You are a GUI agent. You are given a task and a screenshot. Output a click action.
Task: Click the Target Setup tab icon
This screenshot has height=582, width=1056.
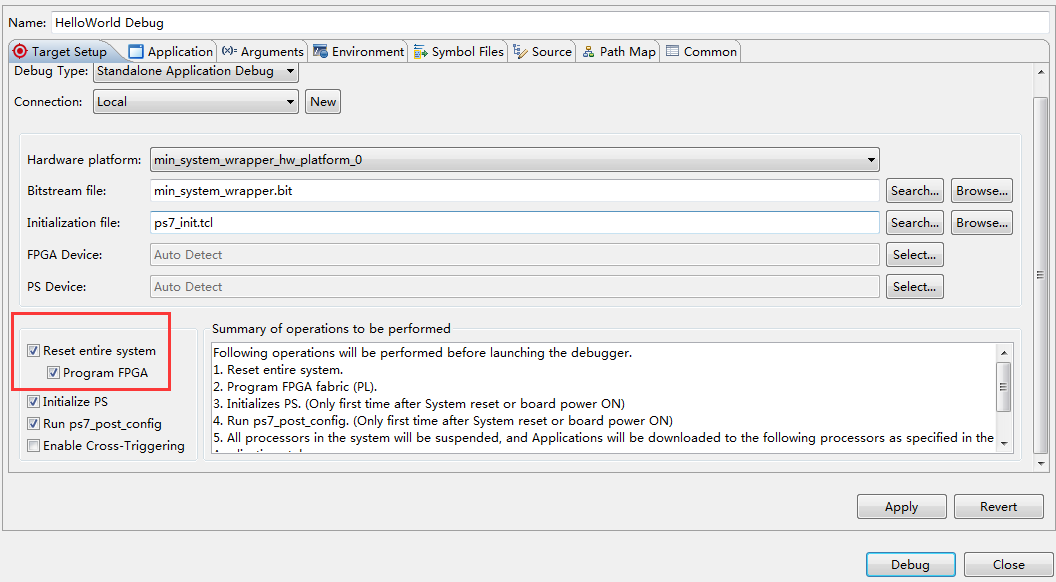coord(20,51)
